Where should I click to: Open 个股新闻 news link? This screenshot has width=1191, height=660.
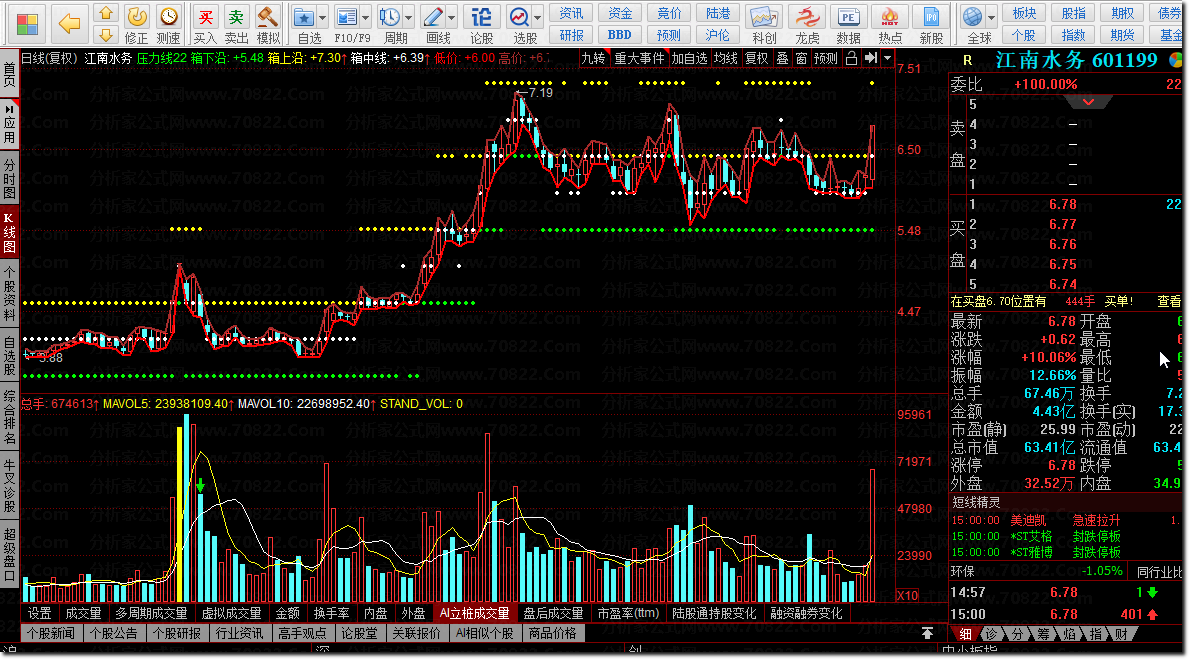[x=52, y=633]
